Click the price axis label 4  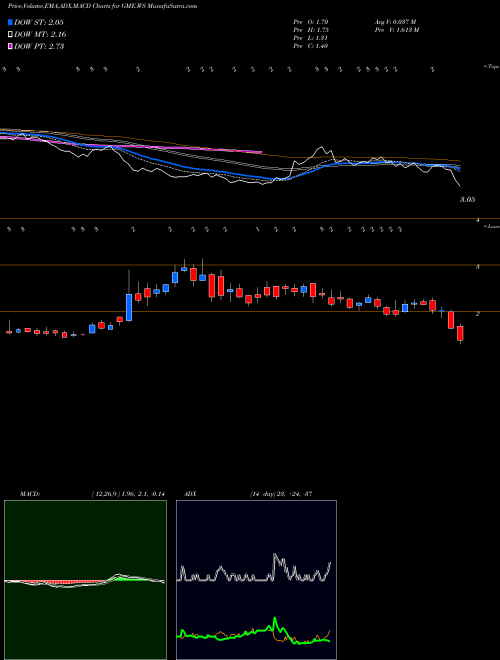click(478, 220)
